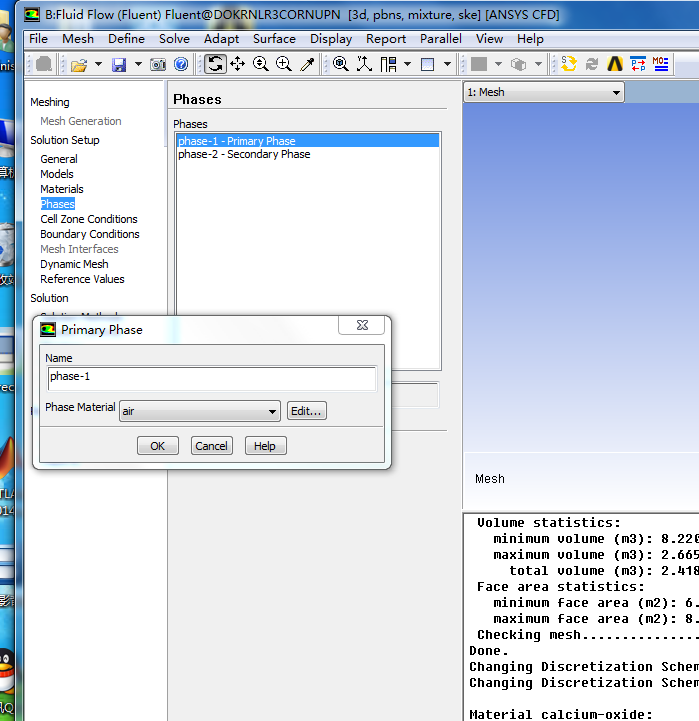Click the Solution heading in navigation tree
Screen dimensions: 699x721
click(49, 298)
